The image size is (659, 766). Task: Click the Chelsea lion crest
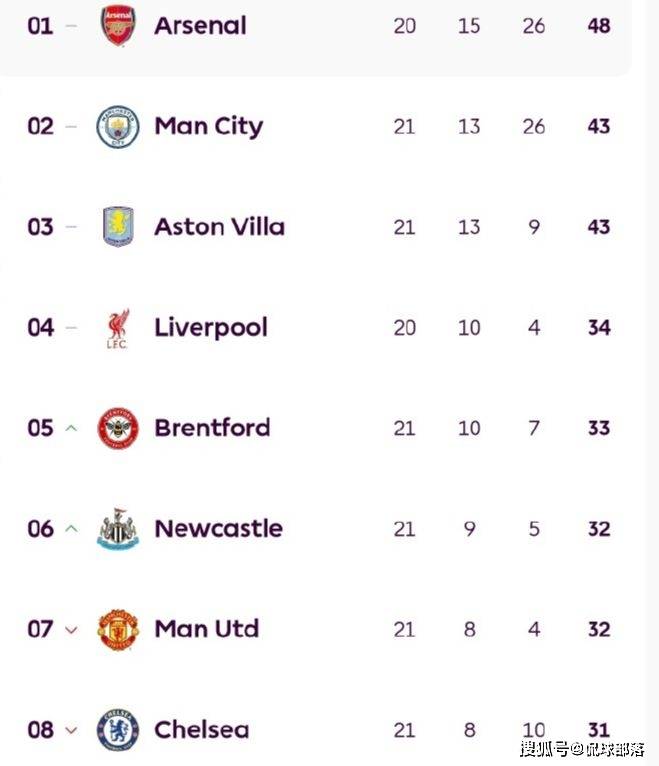(x=118, y=730)
